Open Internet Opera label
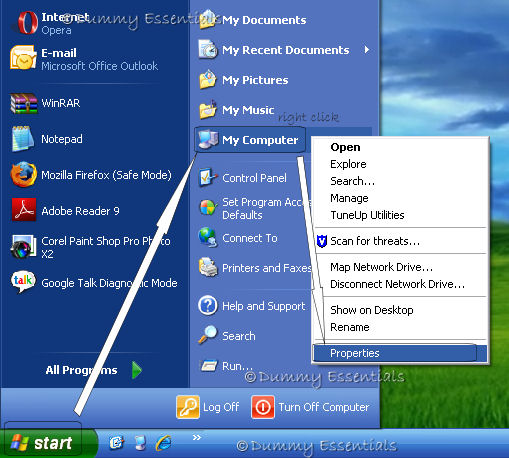 coord(65,23)
